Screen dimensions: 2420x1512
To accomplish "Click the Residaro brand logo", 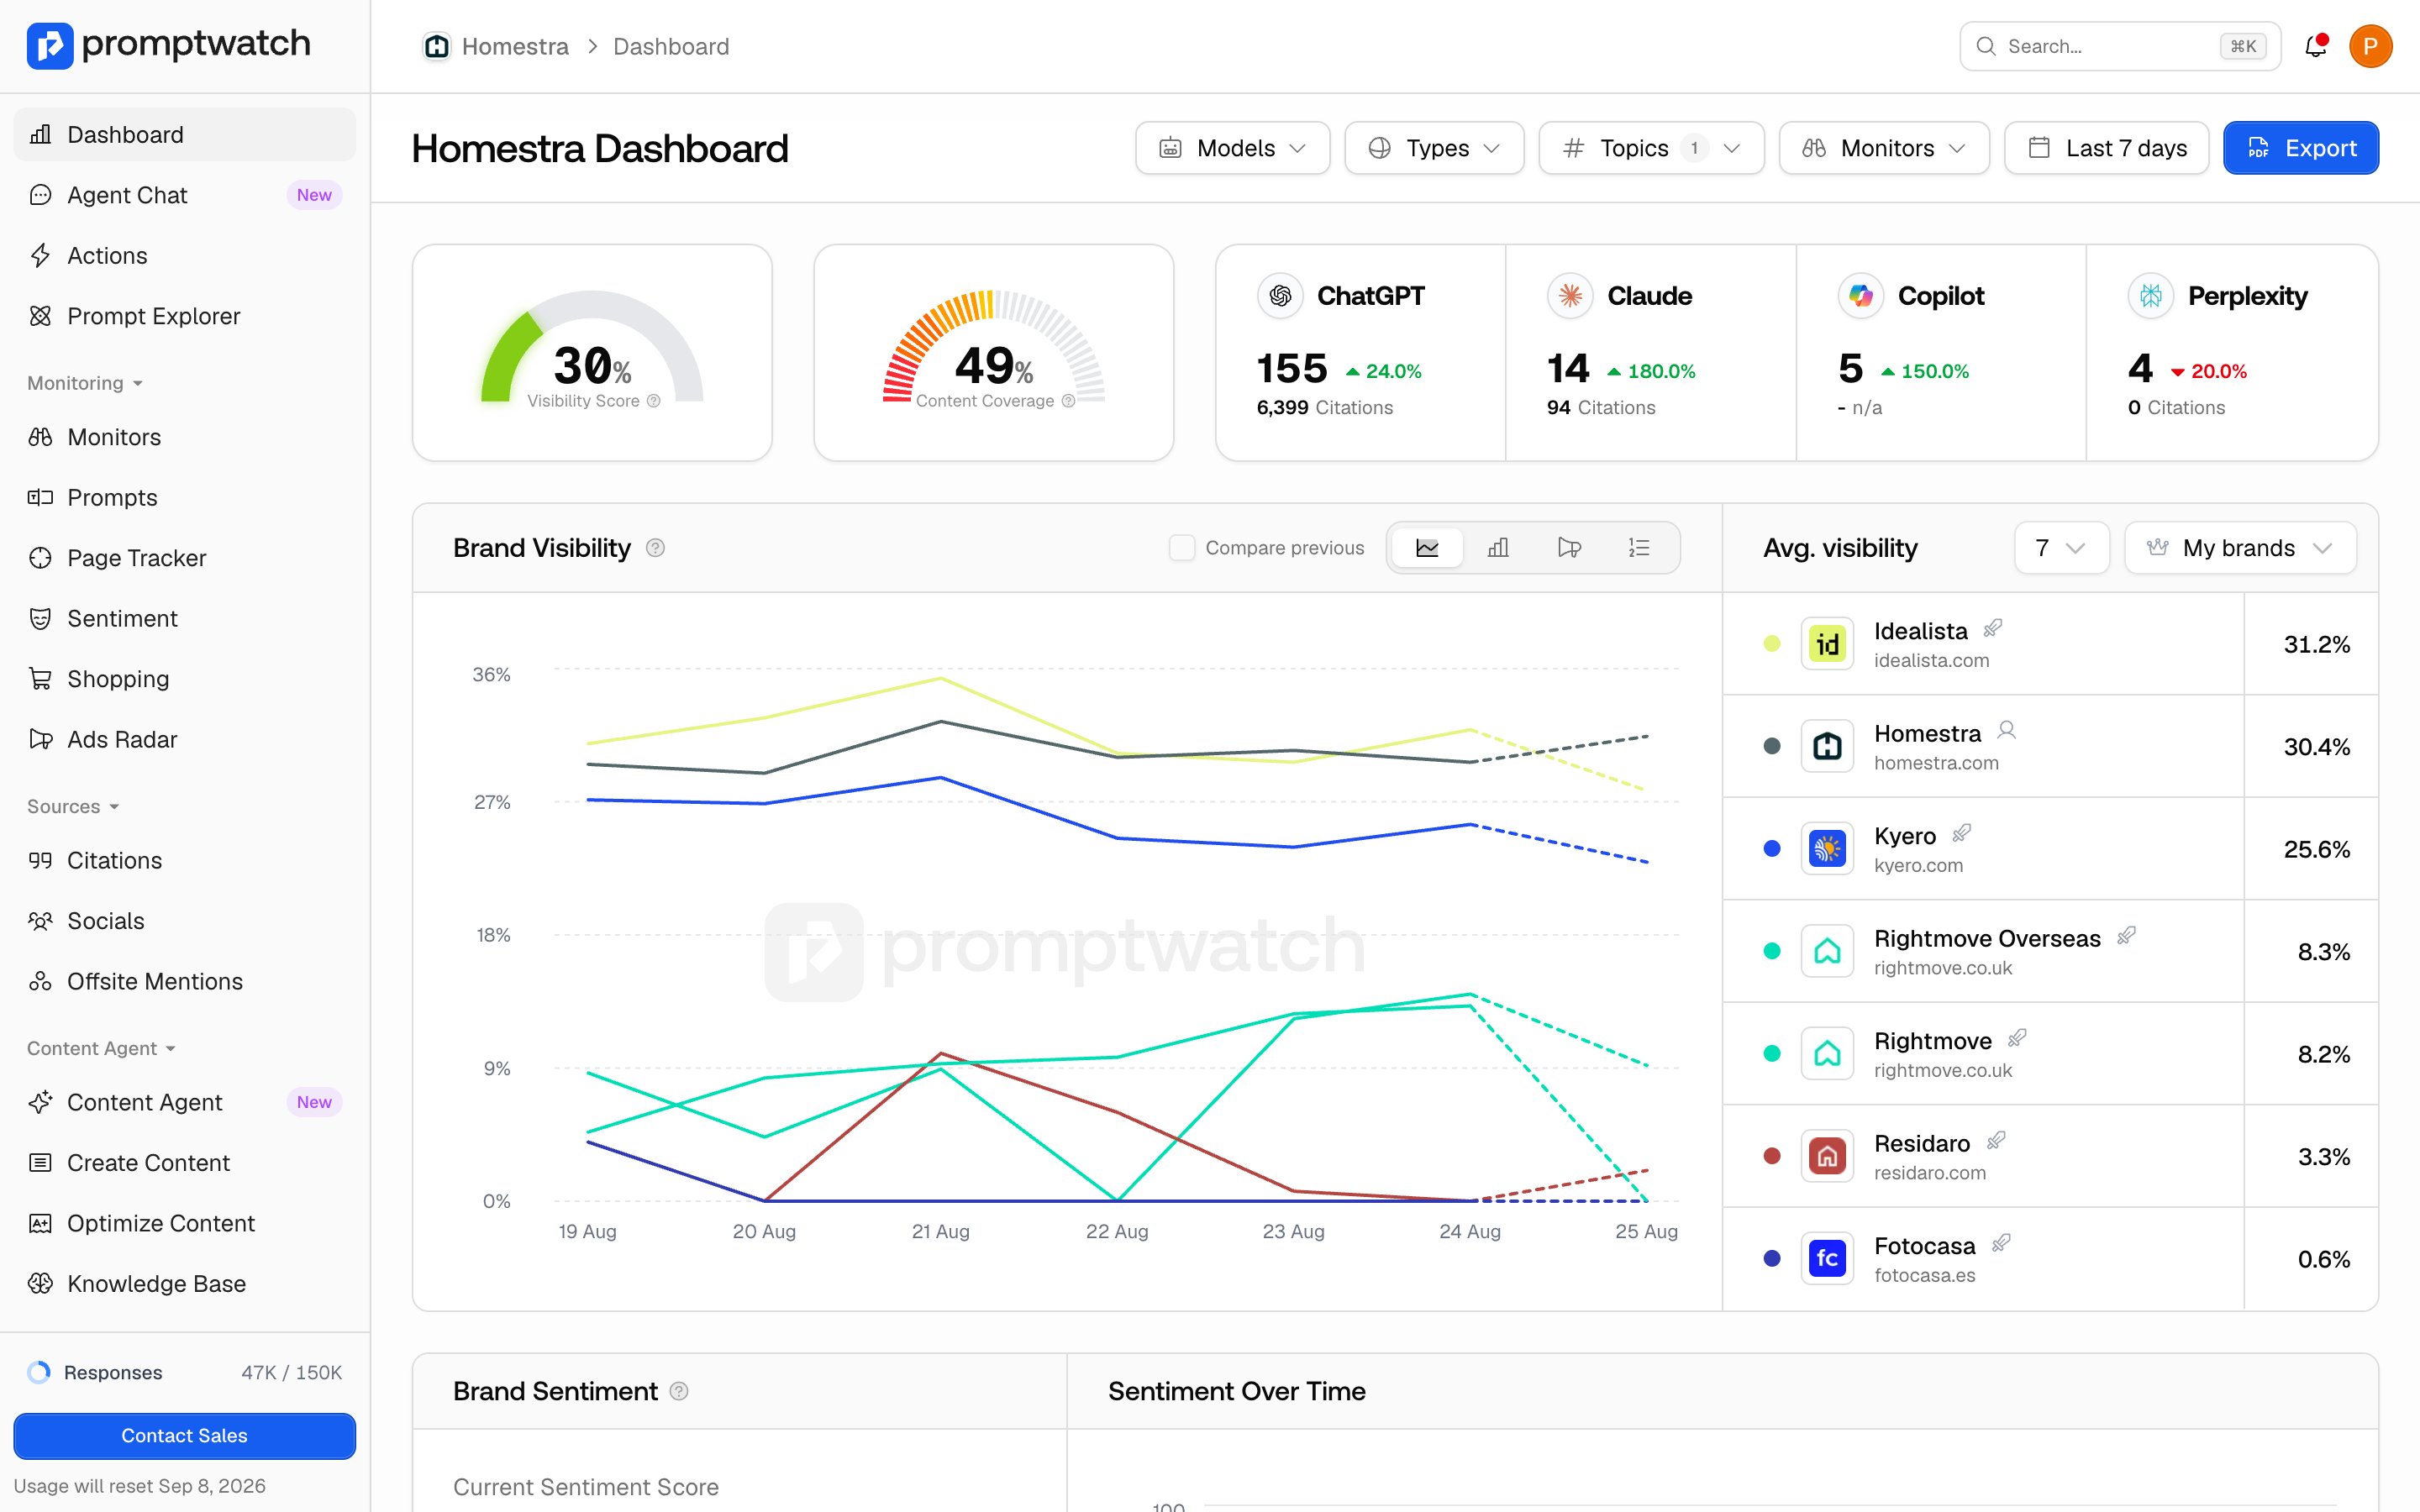I will tap(1827, 1156).
